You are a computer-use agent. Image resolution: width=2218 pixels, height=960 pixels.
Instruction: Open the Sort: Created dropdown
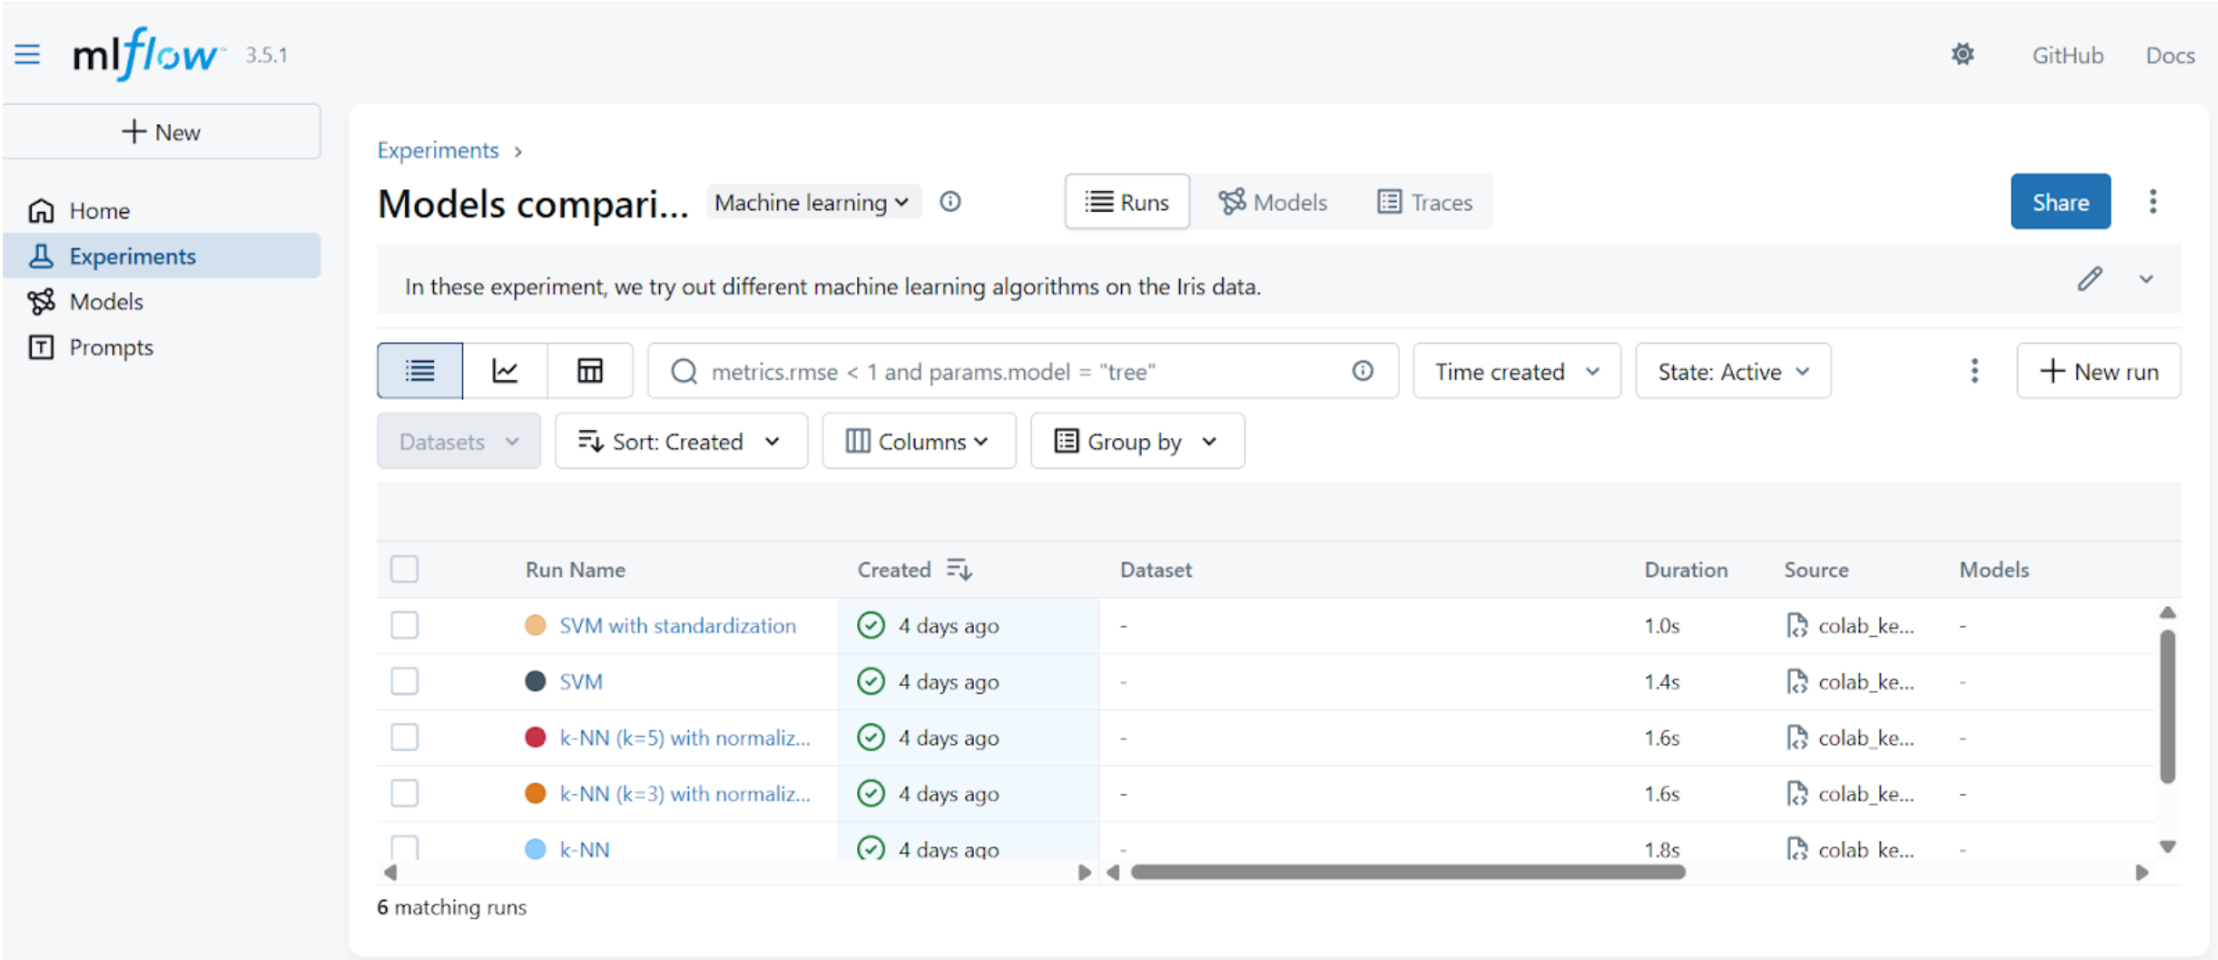click(x=681, y=441)
